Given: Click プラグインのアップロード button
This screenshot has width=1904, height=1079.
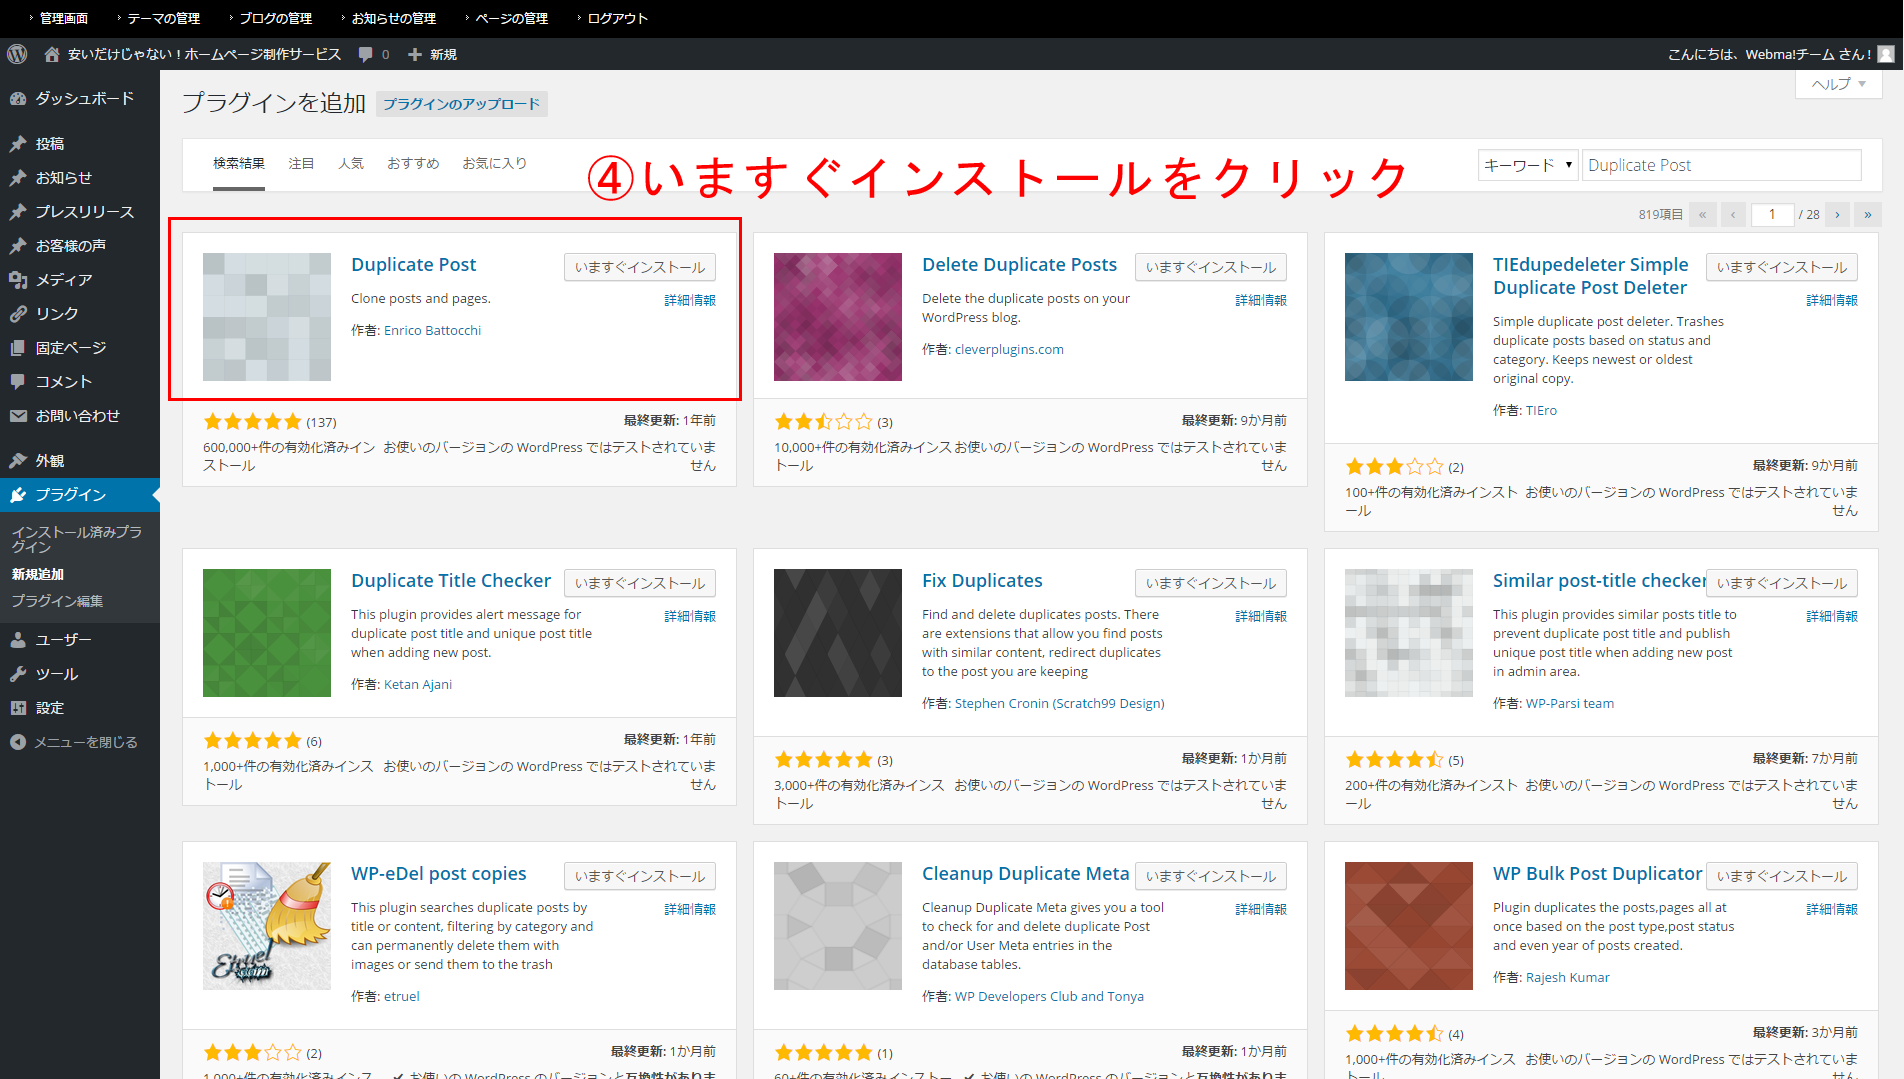Looking at the screenshot, I should (462, 104).
